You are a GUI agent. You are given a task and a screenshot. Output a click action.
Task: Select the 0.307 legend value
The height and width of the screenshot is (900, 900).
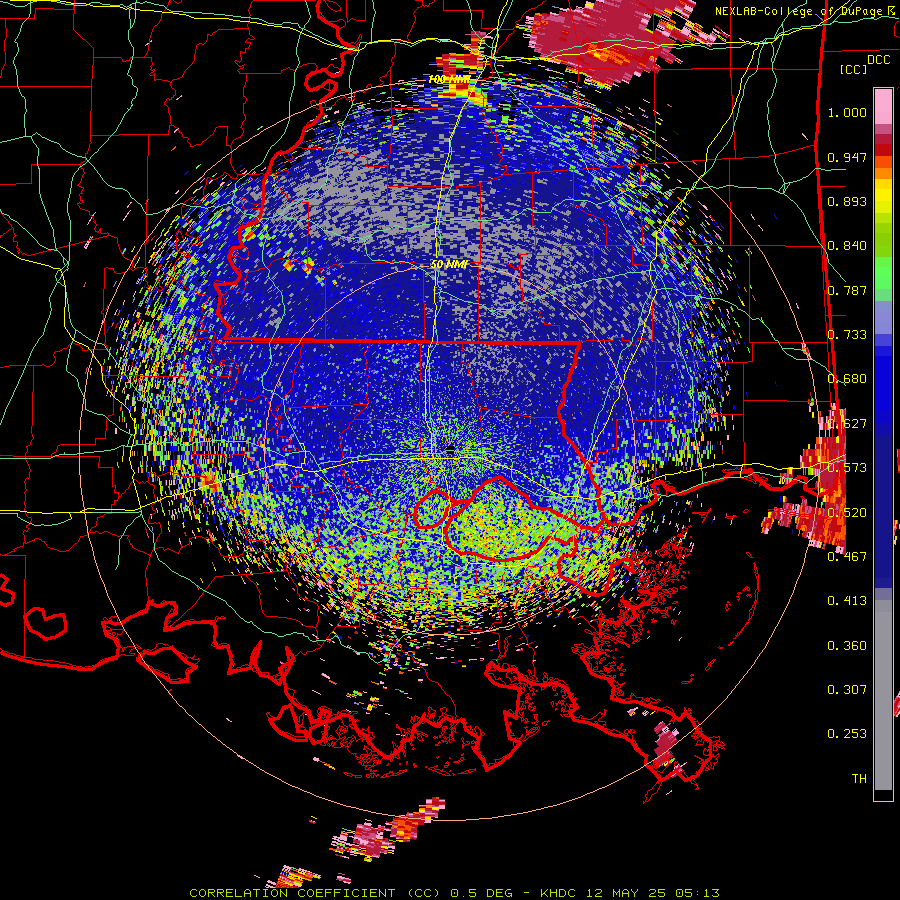point(847,690)
